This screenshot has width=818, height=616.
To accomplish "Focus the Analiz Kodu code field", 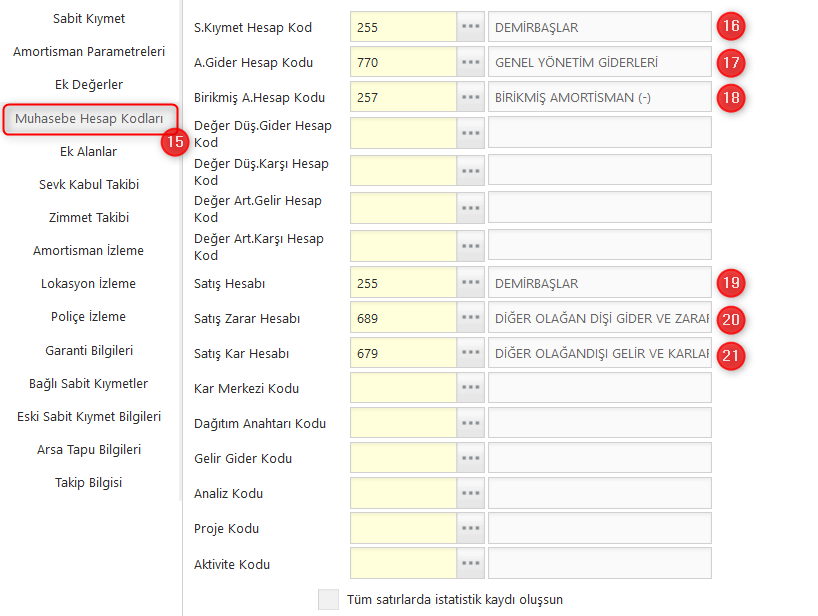I will 403,493.
